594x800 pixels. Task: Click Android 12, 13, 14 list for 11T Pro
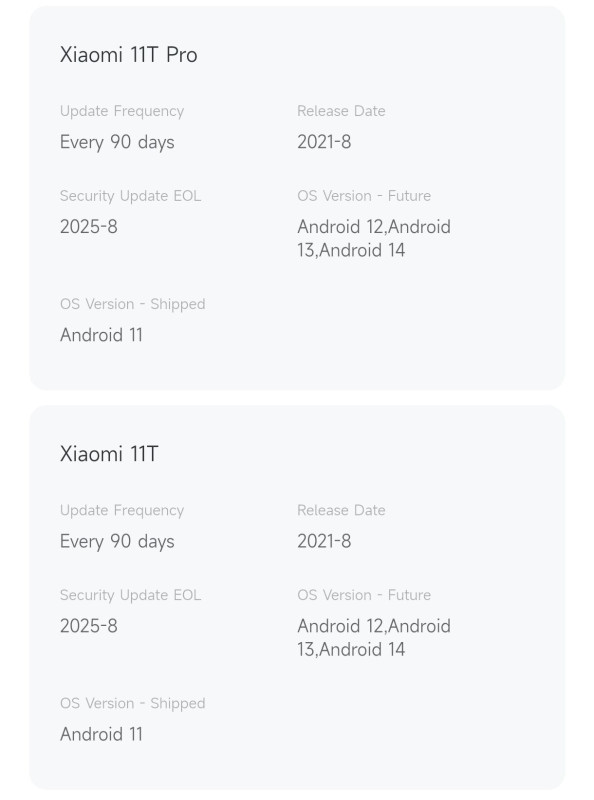click(x=374, y=238)
